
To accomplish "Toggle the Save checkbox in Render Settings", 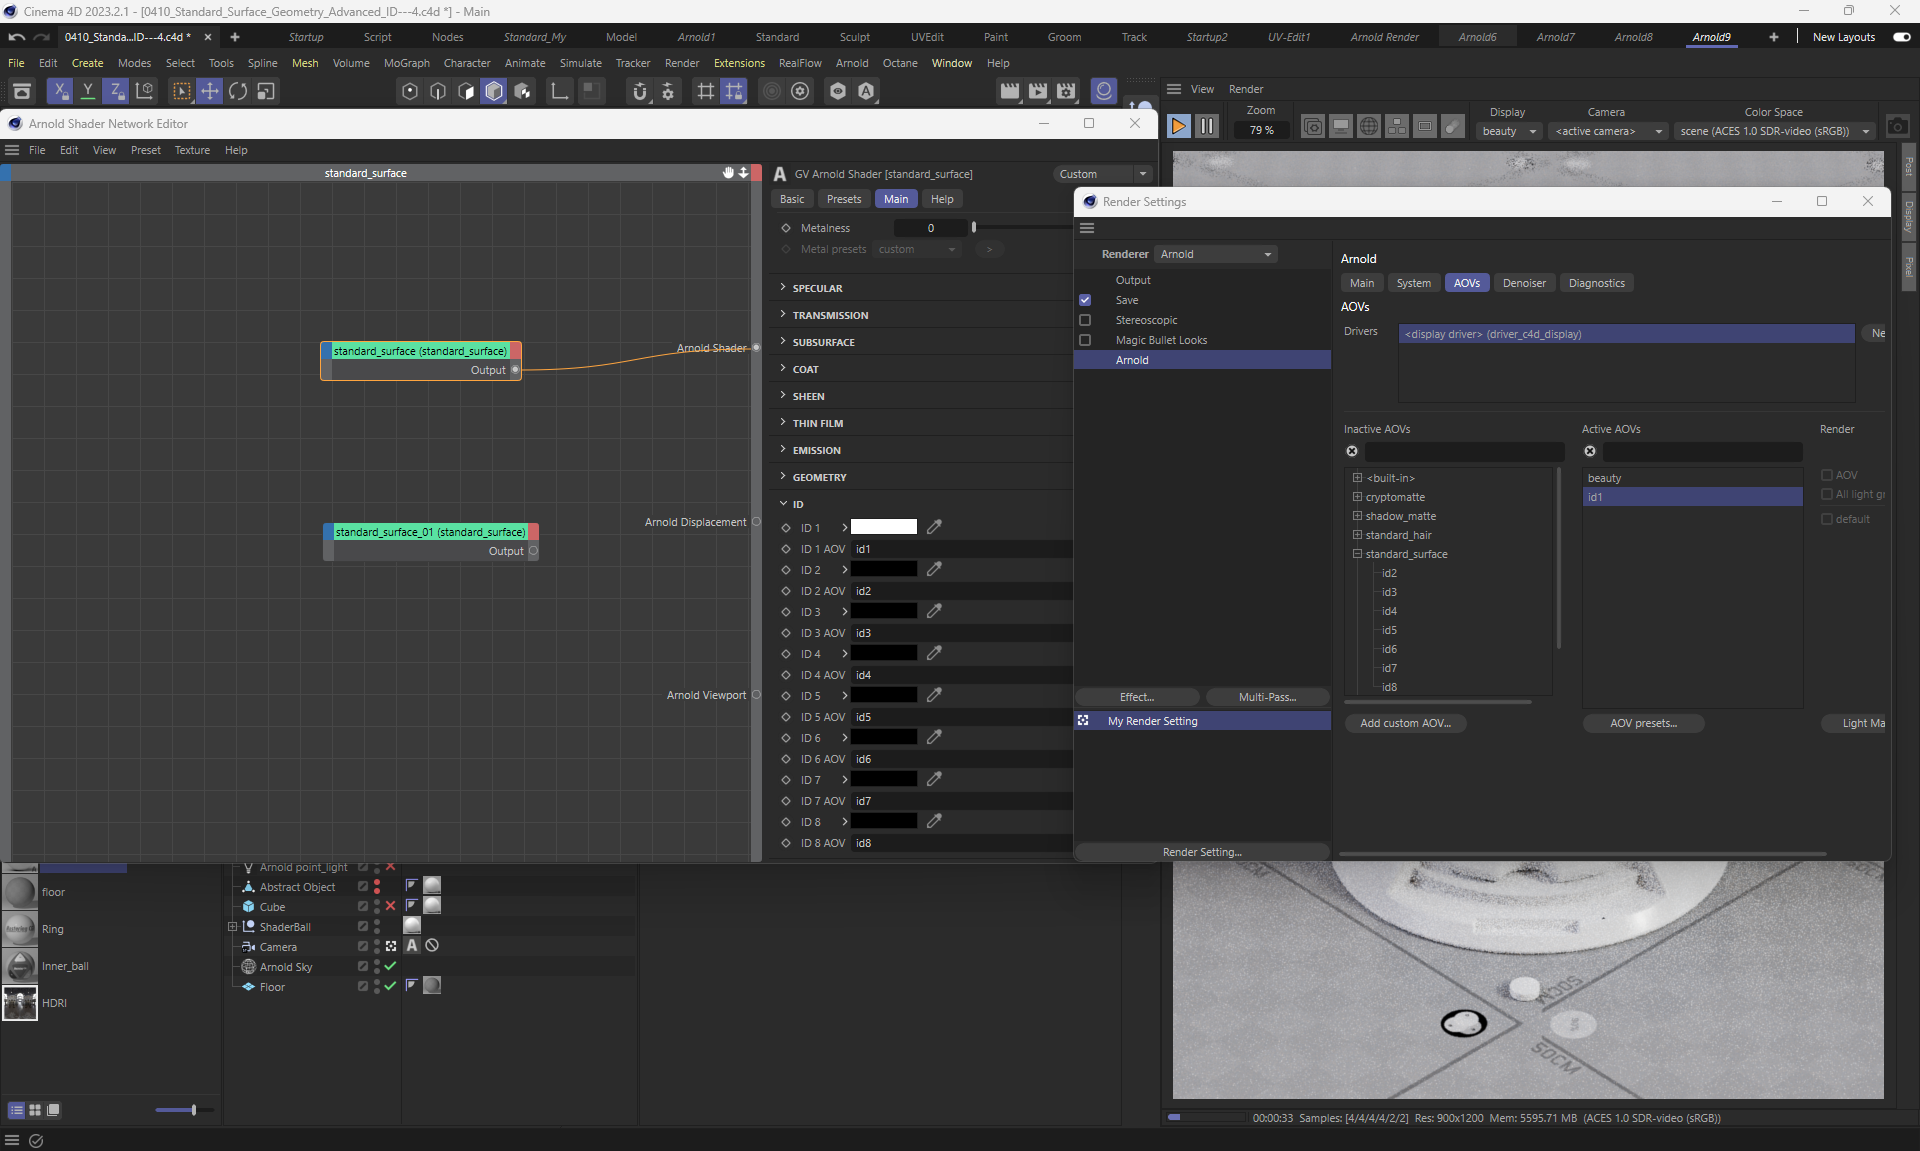I will [x=1085, y=300].
